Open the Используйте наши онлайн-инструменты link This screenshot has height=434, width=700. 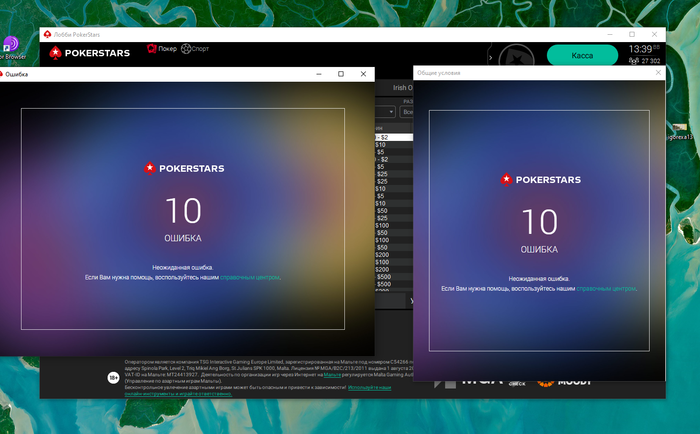[x=258, y=391]
